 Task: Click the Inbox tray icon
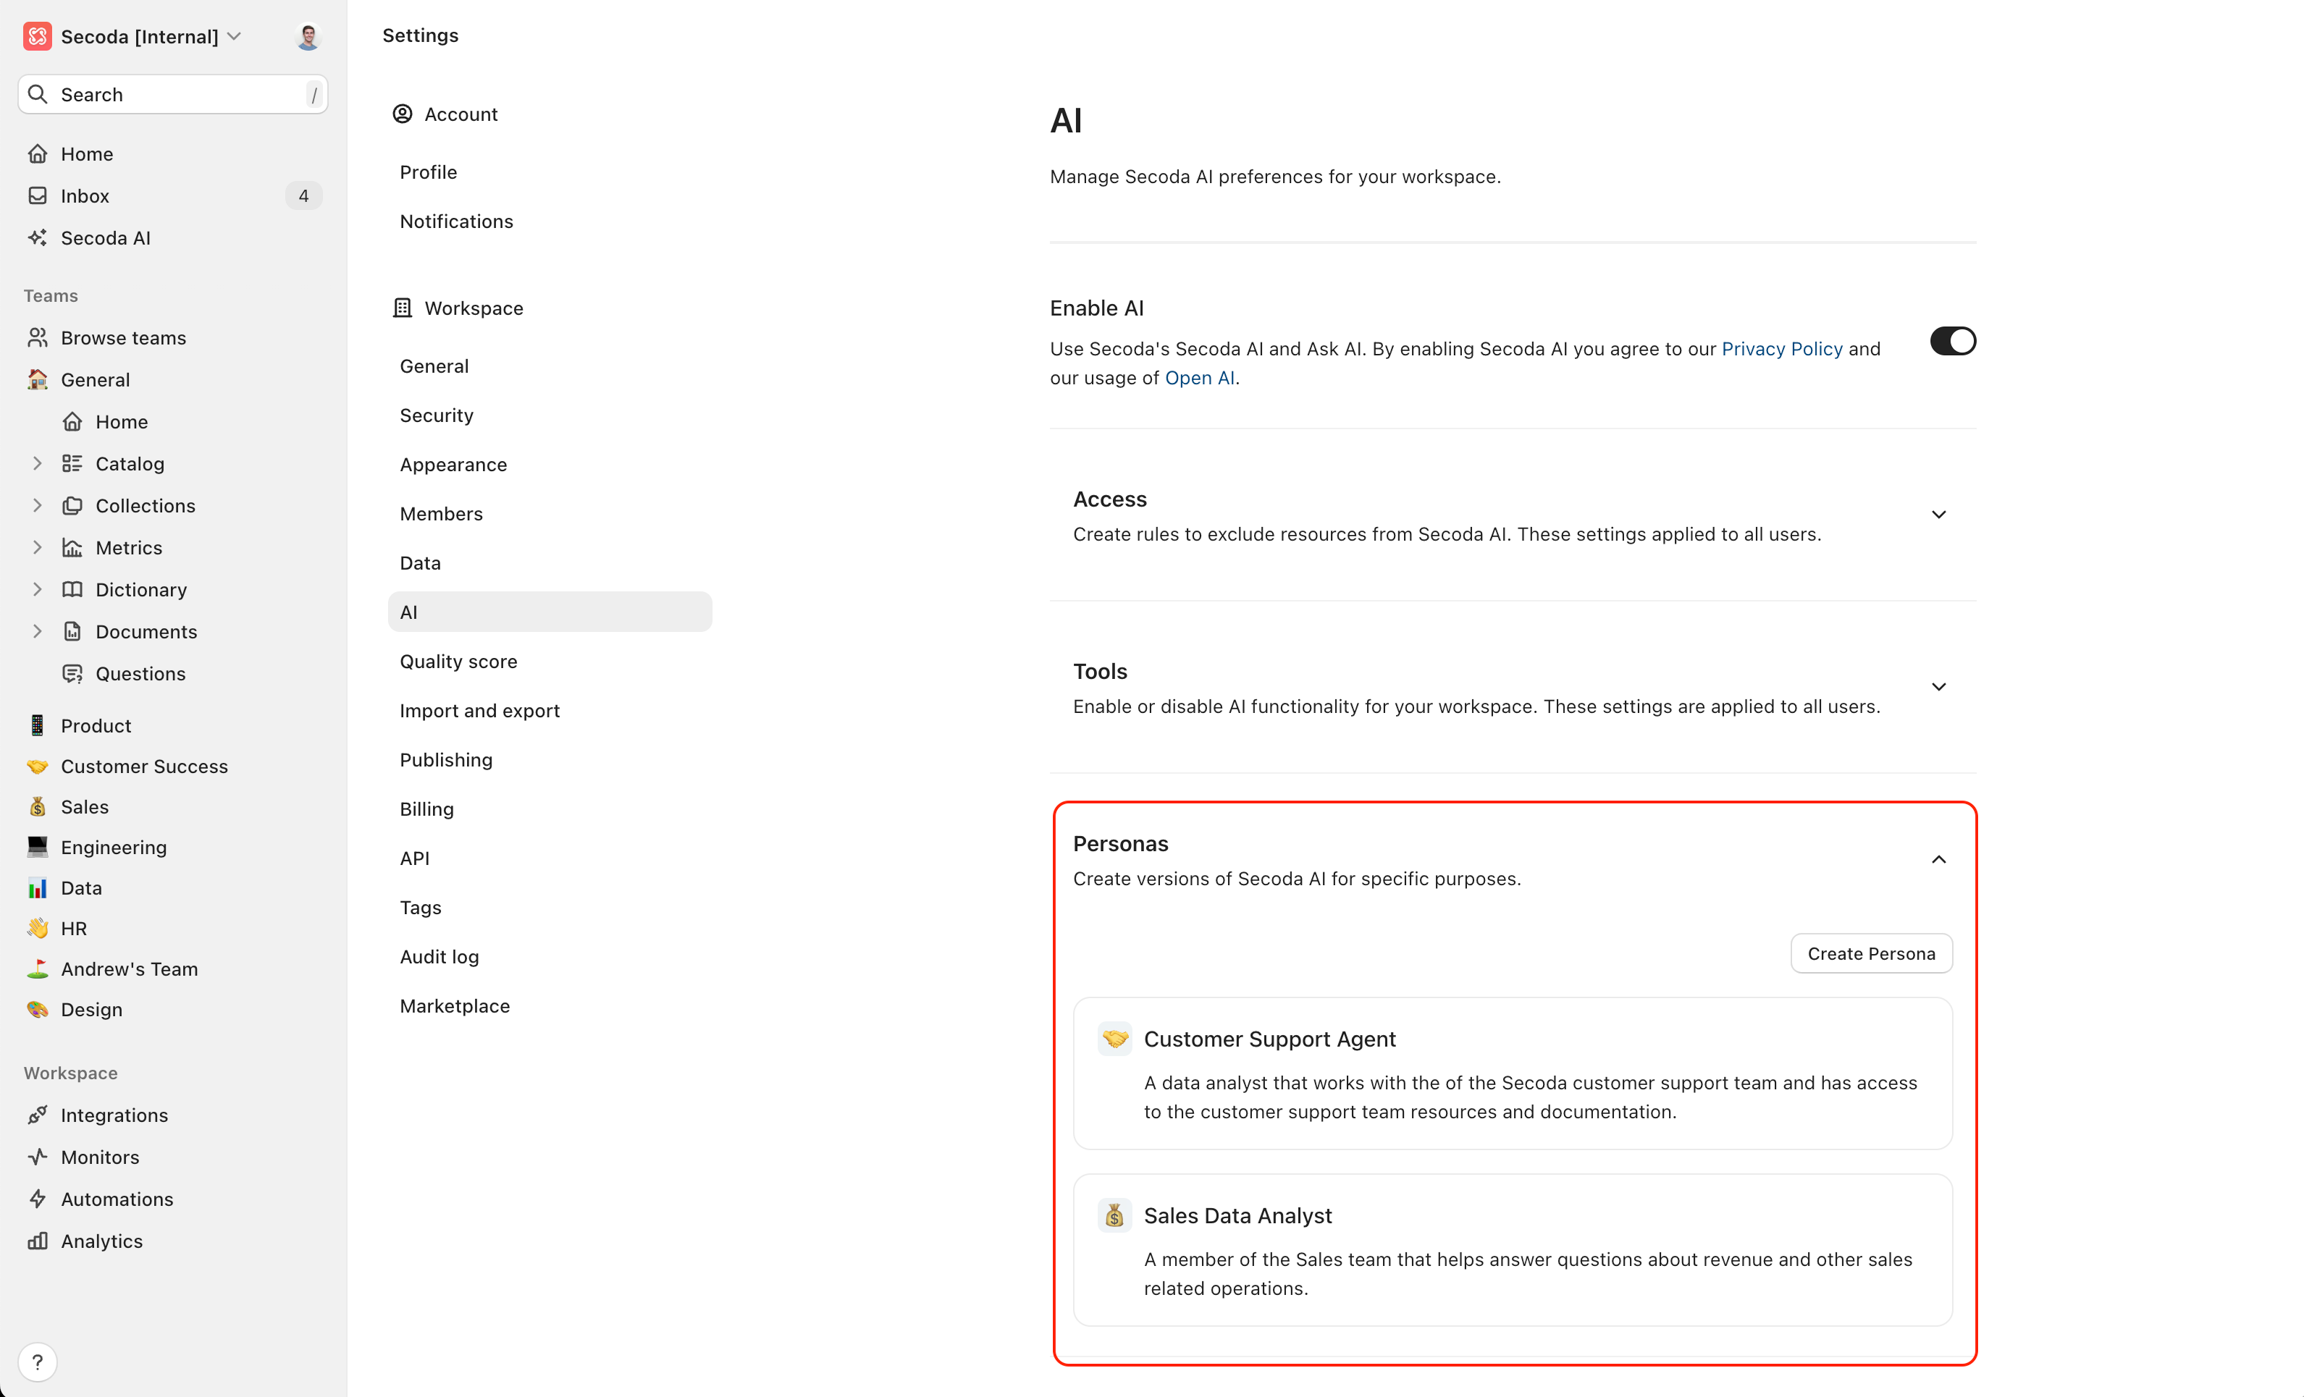[38, 196]
